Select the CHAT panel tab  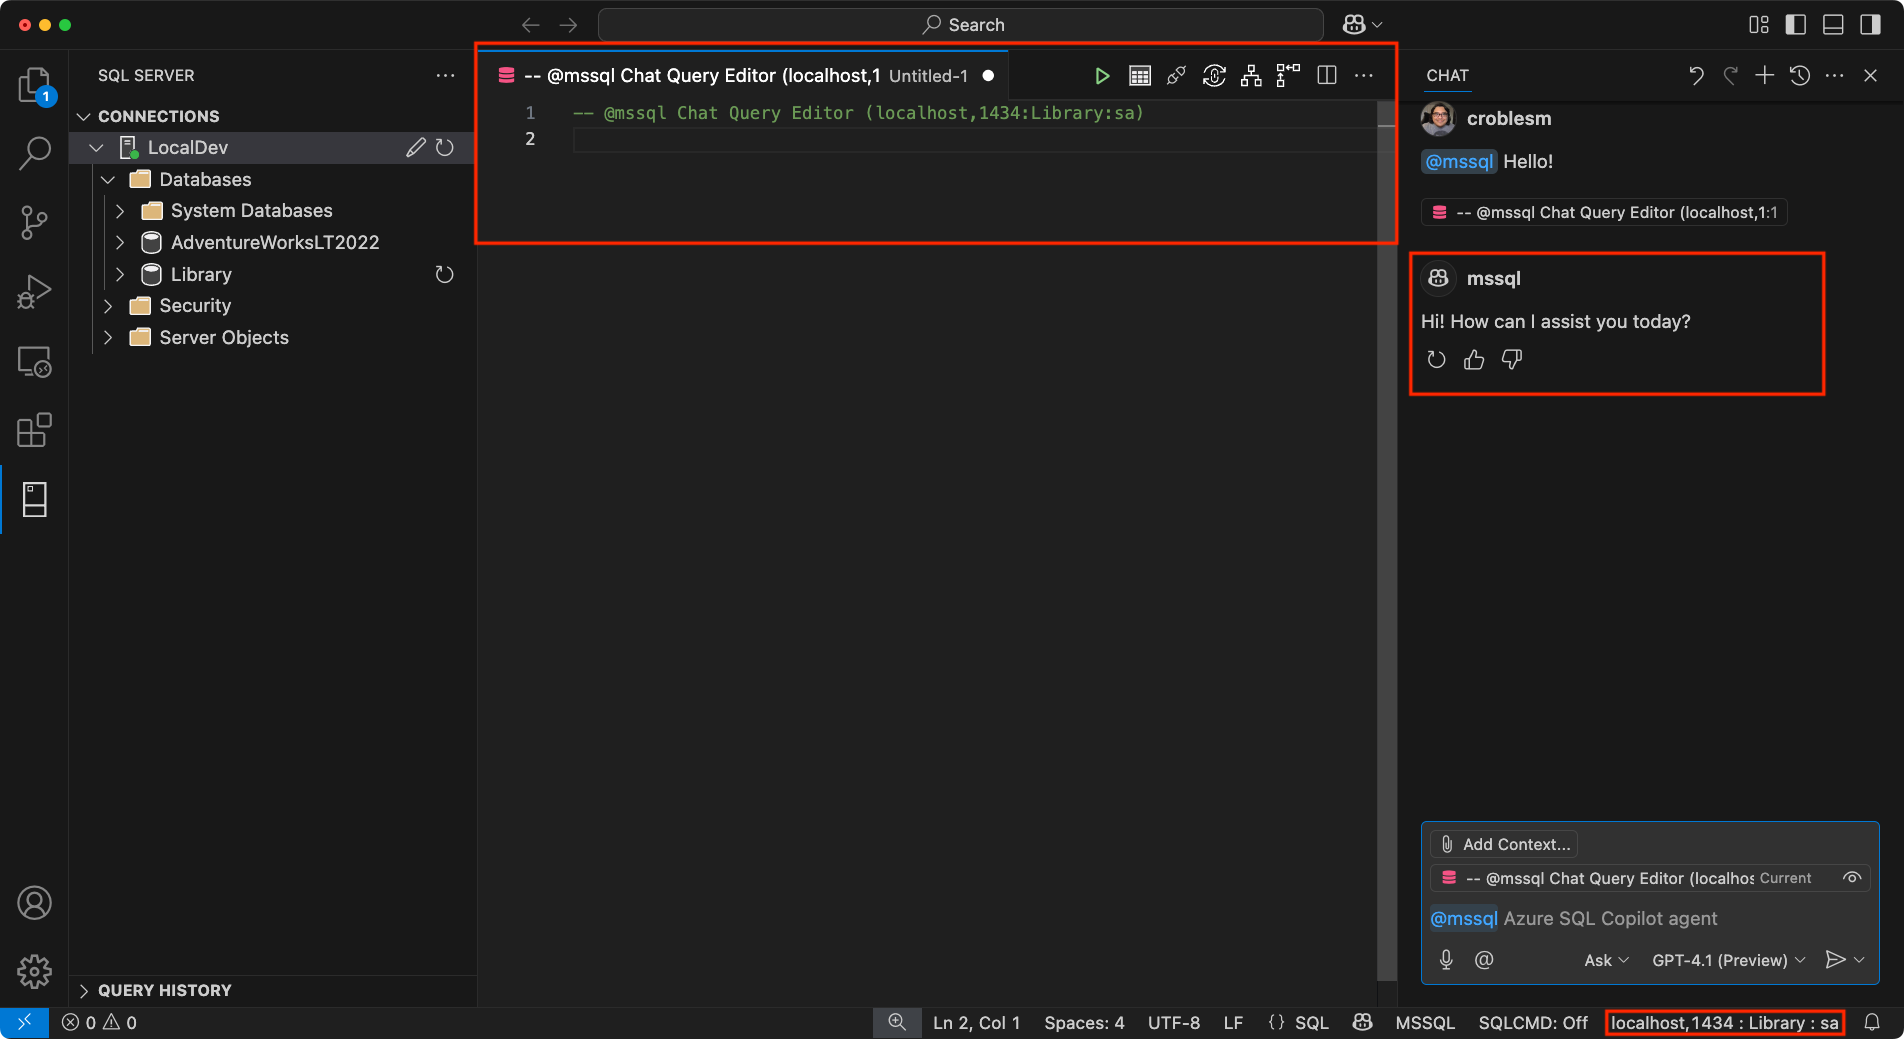point(1447,76)
